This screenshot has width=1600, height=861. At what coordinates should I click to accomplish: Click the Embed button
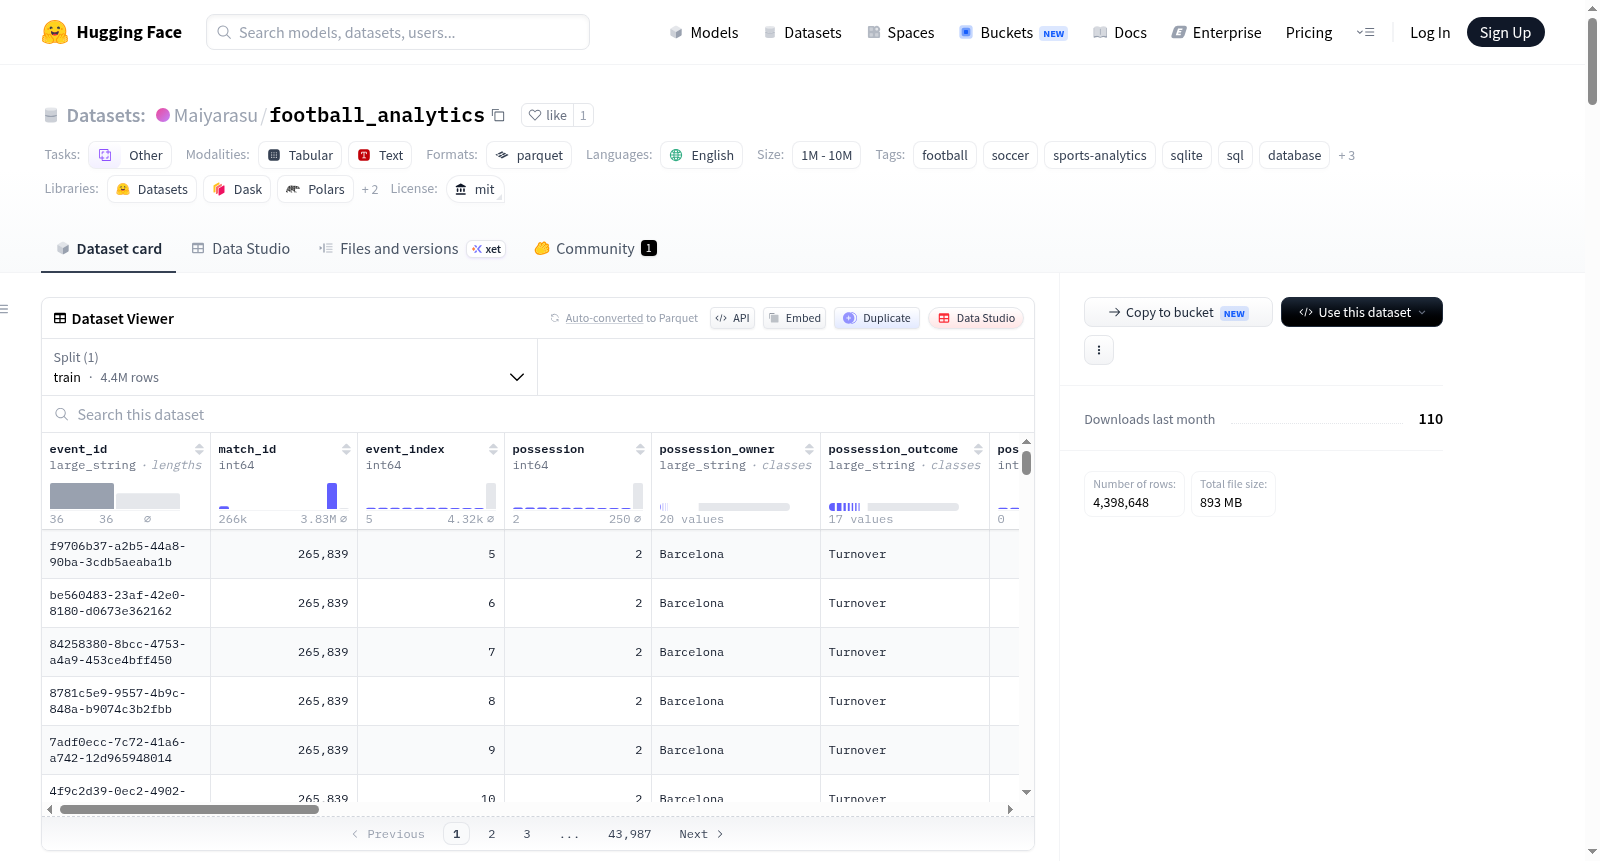[794, 318]
